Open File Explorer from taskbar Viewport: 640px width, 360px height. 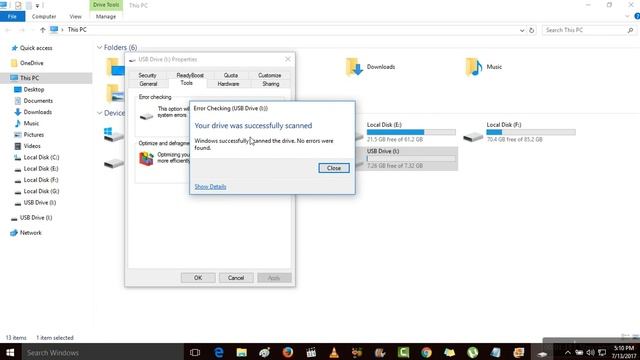pos(242,352)
